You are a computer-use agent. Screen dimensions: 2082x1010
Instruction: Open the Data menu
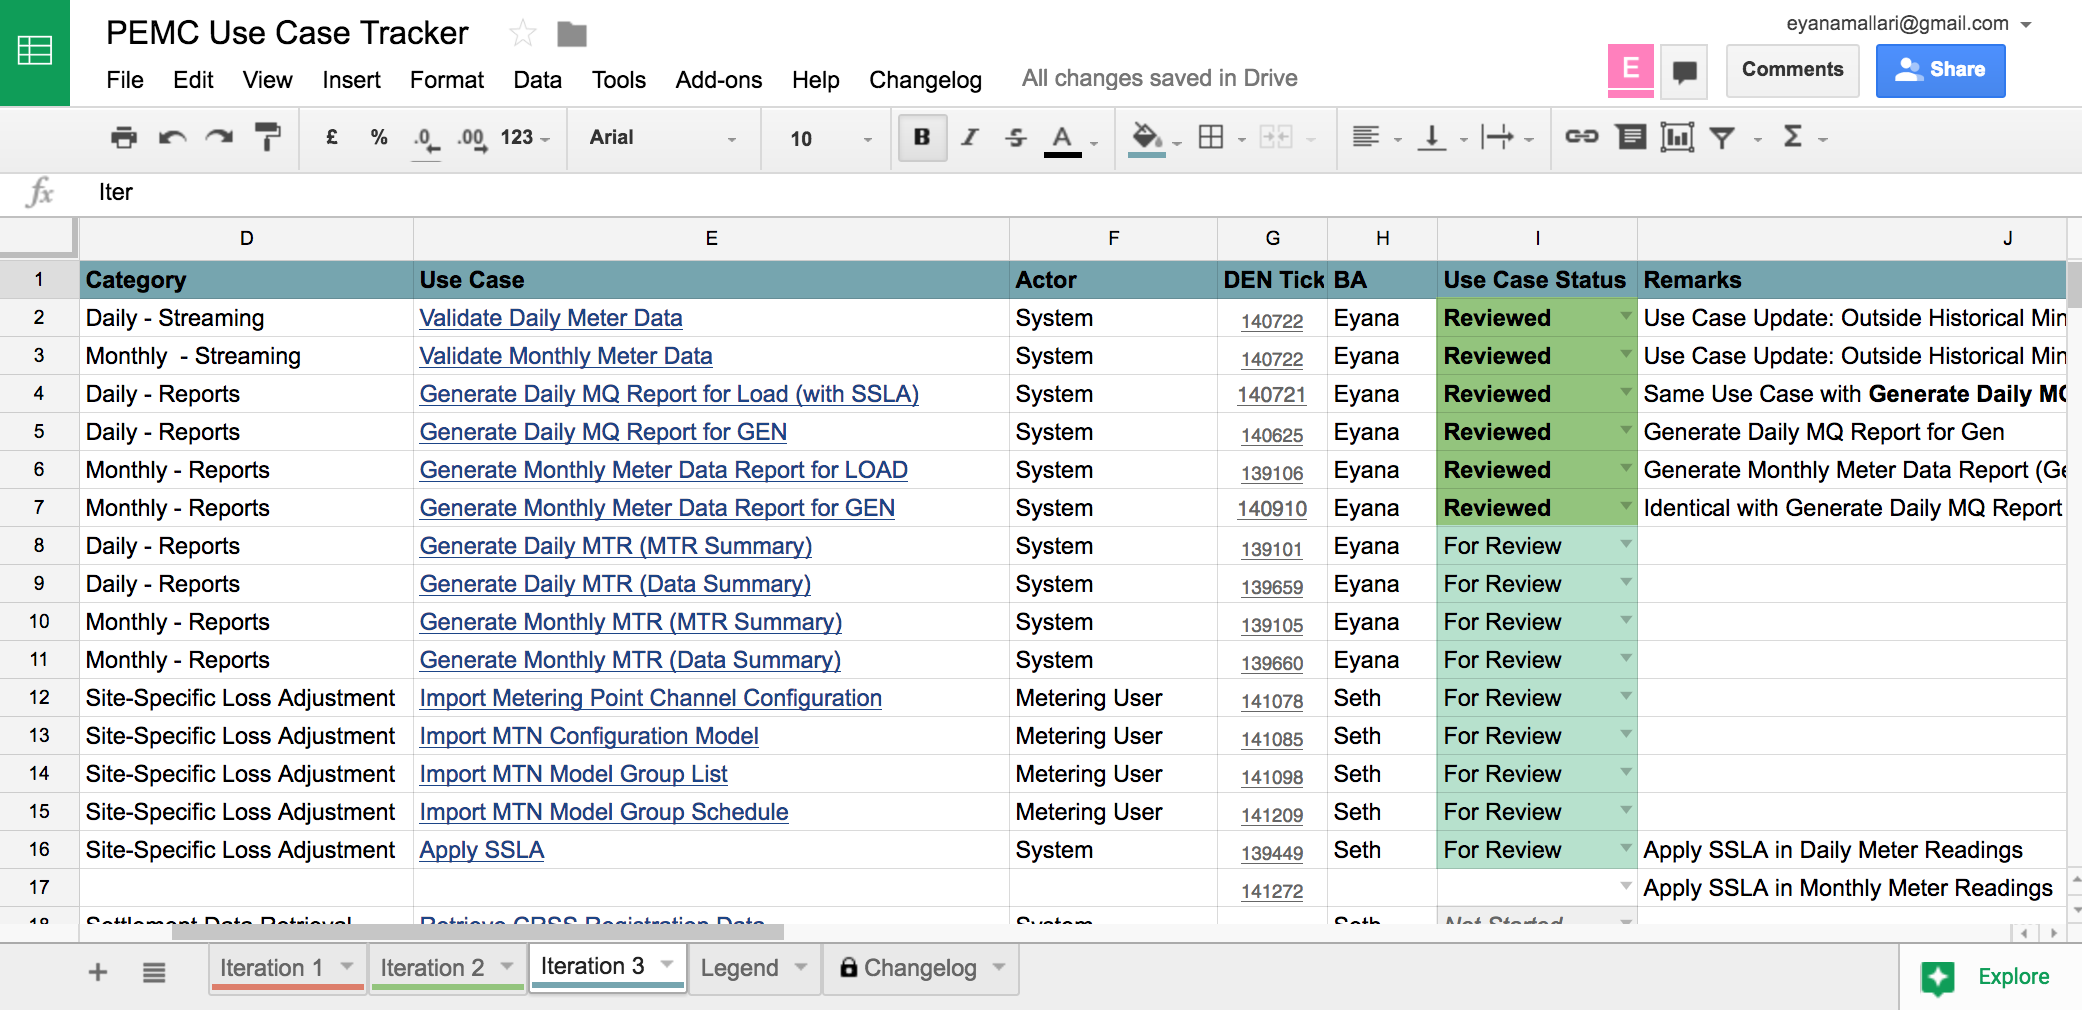(537, 80)
